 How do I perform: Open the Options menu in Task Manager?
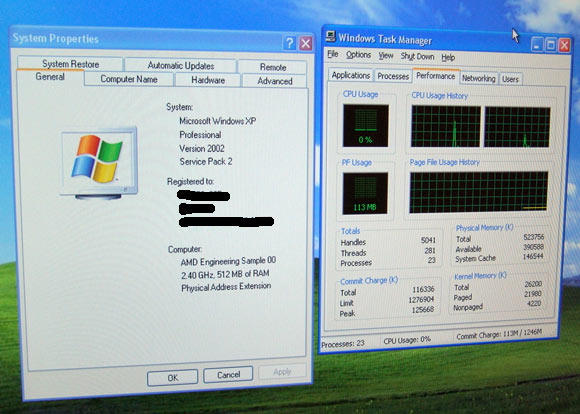(358, 55)
